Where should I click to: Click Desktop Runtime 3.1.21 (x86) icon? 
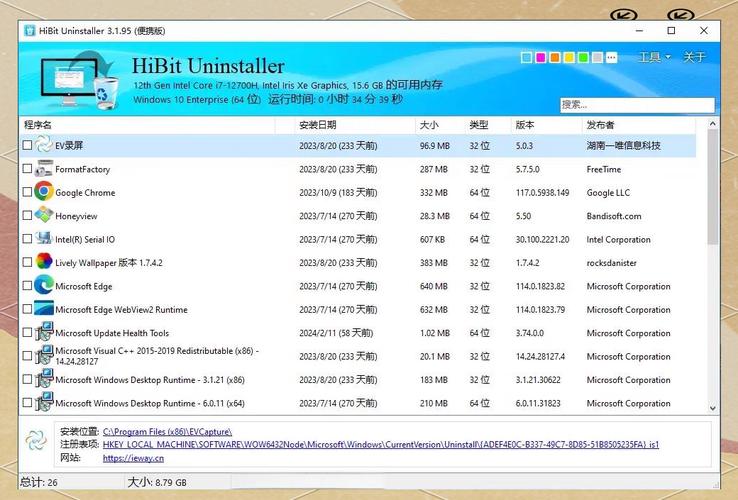44,379
